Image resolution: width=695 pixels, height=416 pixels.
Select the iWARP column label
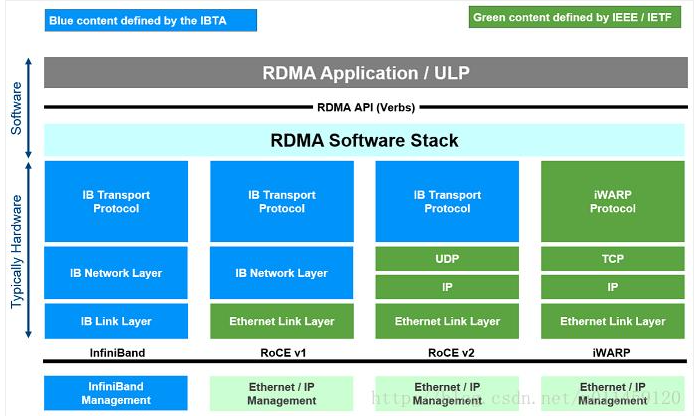coord(611,353)
